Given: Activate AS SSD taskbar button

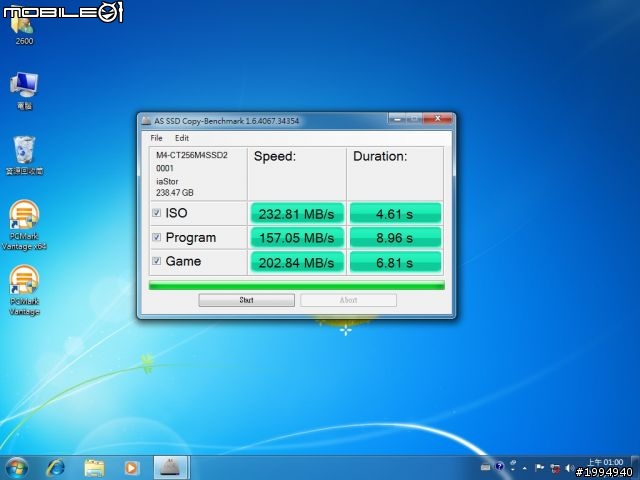Looking at the screenshot, I should click(x=171, y=467).
